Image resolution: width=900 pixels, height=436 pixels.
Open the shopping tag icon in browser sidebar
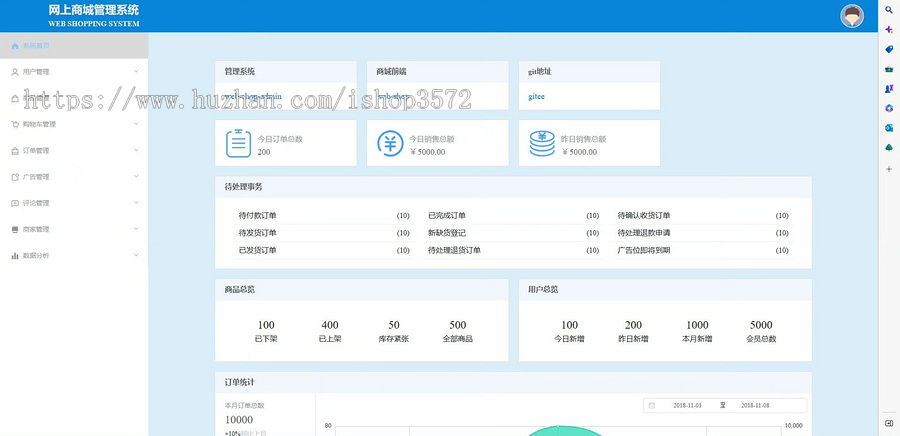pyautogui.click(x=889, y=49)
